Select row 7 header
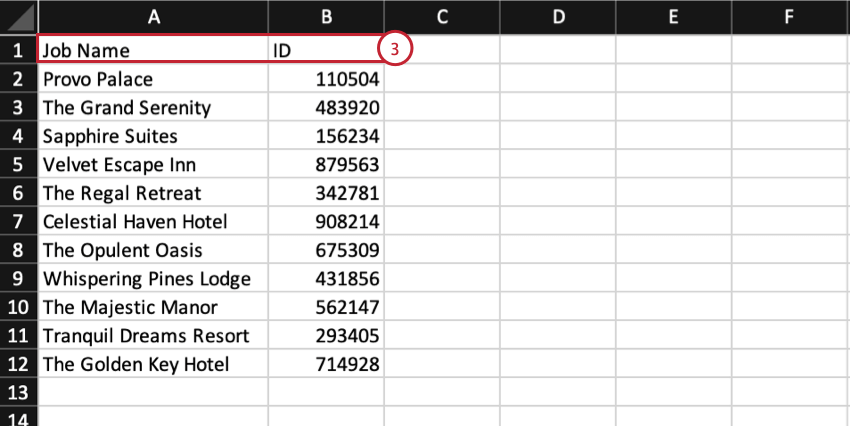The image size is (850, 426). click(x=19, y=221)
